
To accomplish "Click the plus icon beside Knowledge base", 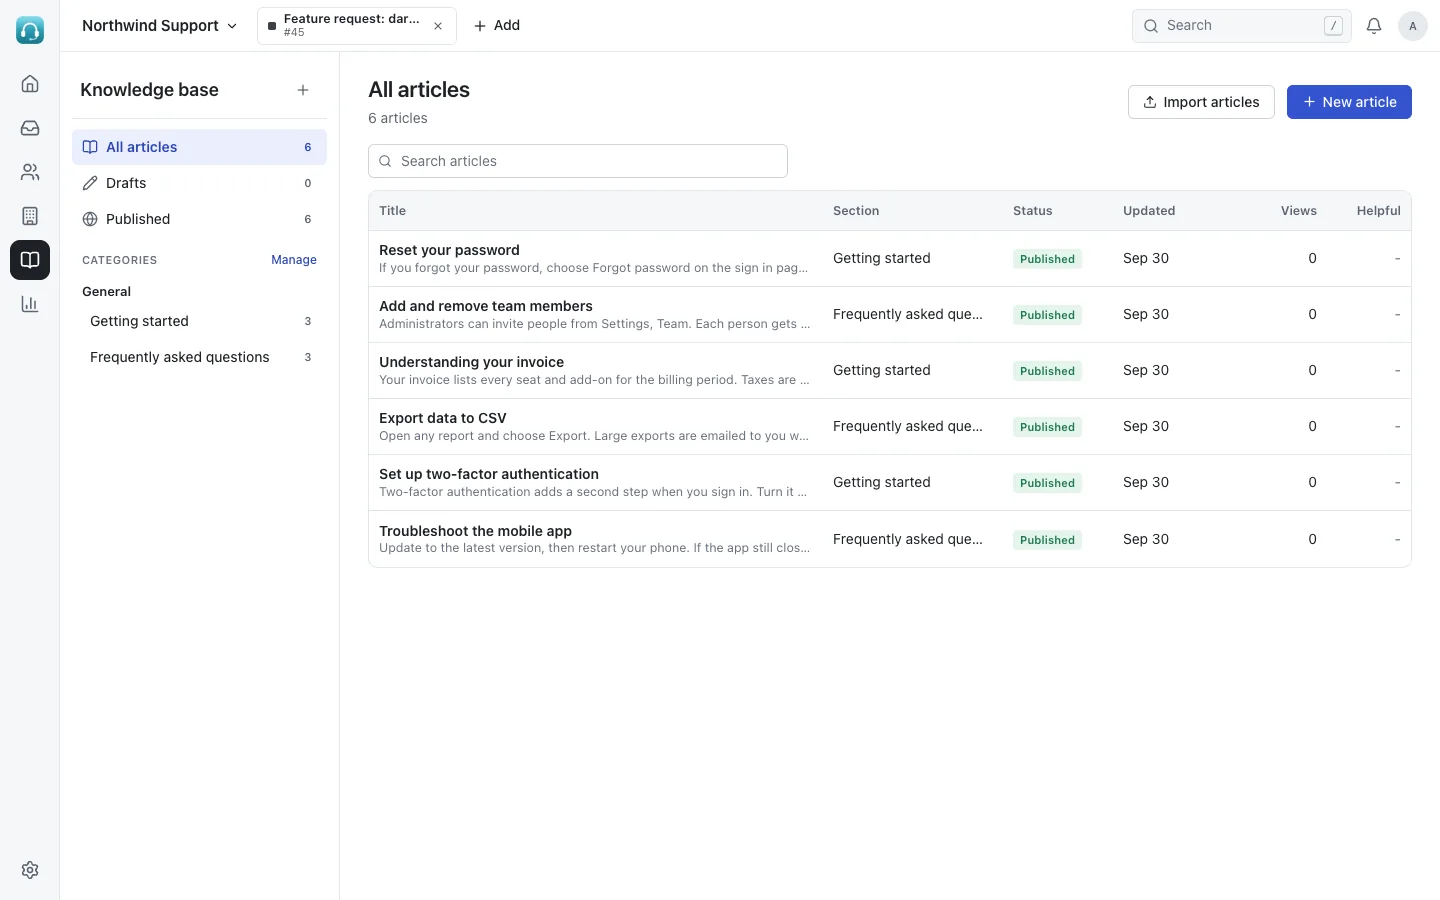I will click(x=303, y=90).
